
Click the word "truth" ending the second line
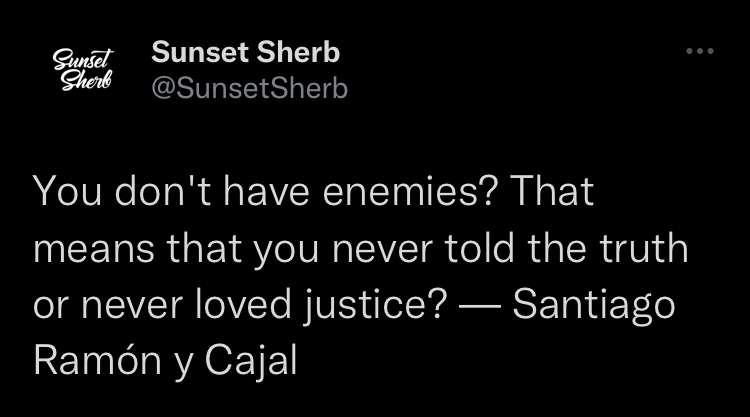coord(644,249)
